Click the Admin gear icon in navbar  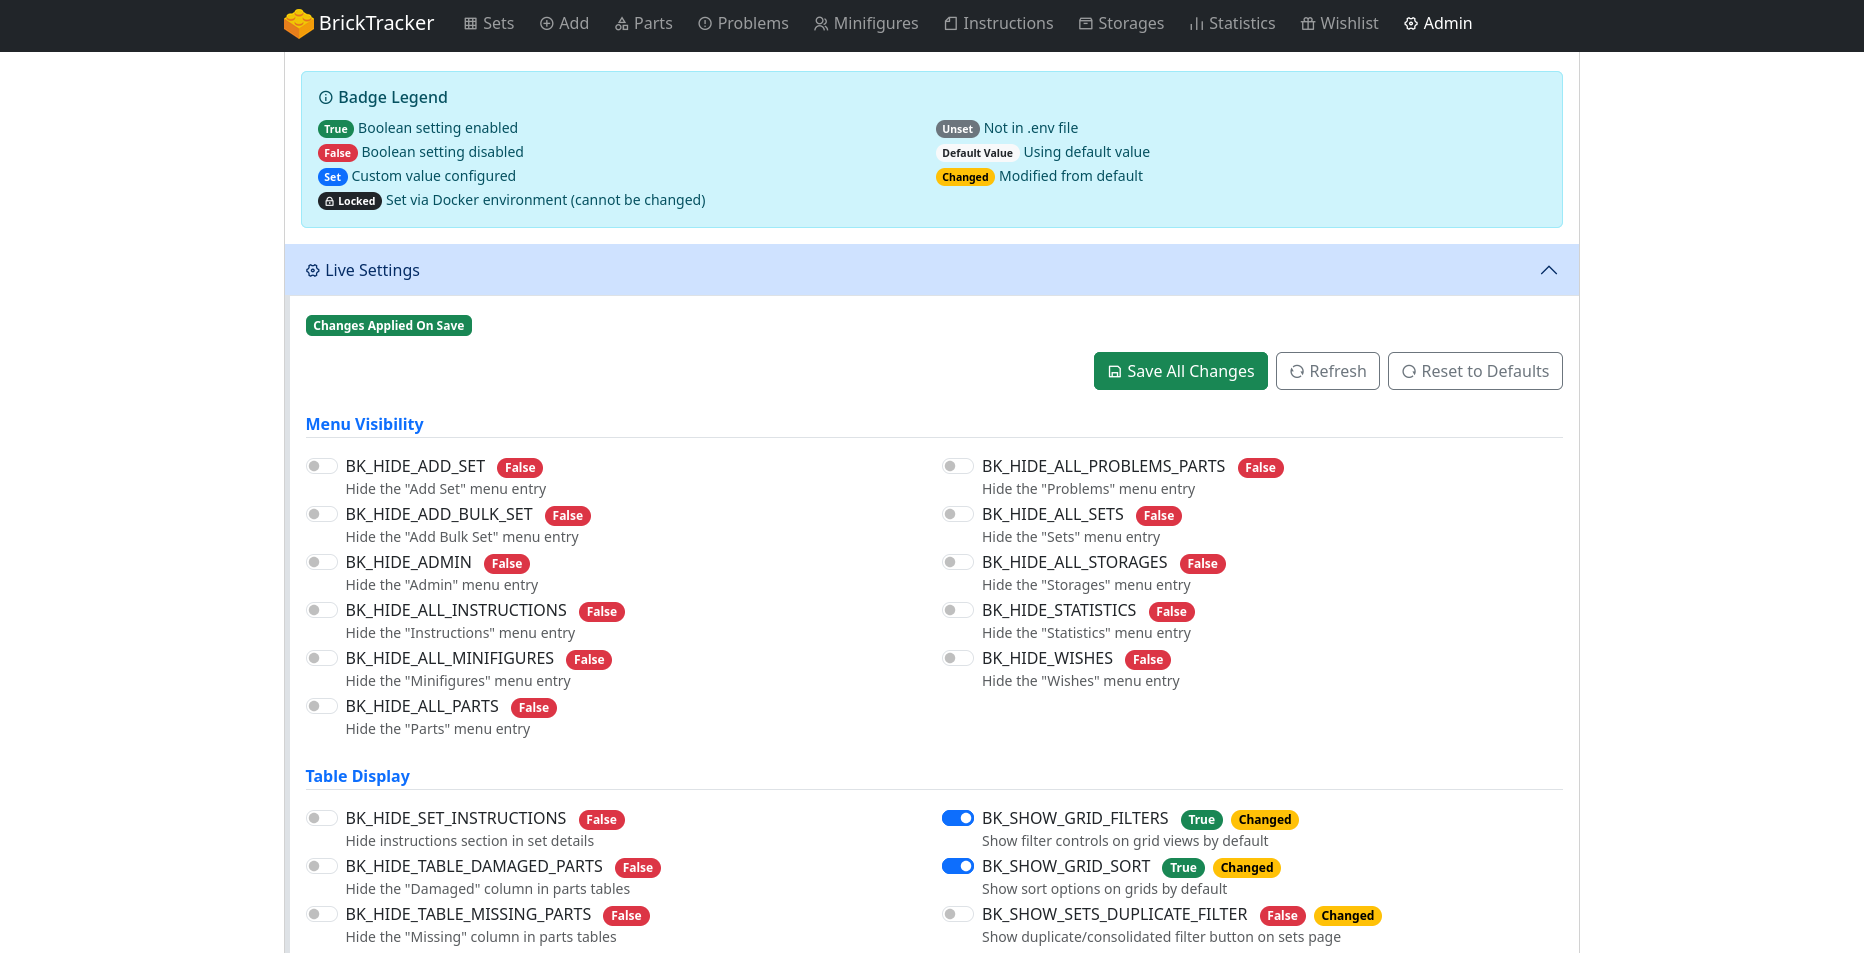[x=1411, y=24]
